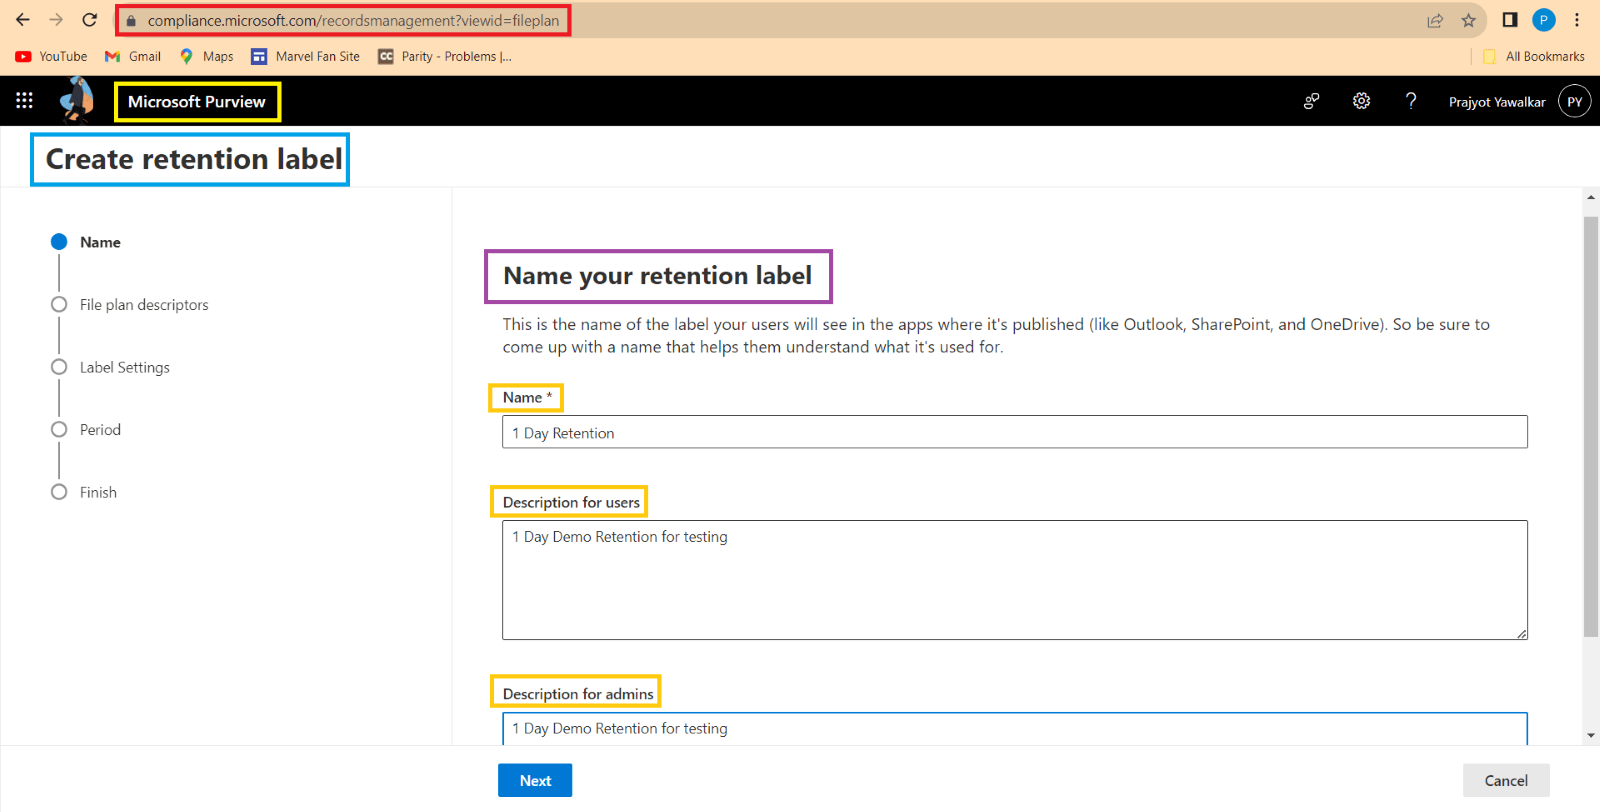Select the Label Settings step
1600x812 pixels.
125,367
